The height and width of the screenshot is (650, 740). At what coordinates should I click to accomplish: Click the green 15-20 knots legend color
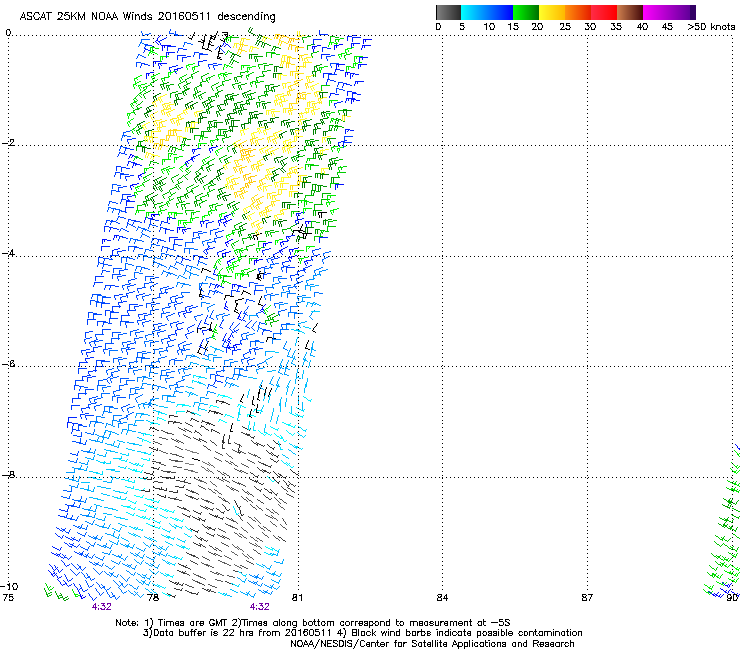526,12
